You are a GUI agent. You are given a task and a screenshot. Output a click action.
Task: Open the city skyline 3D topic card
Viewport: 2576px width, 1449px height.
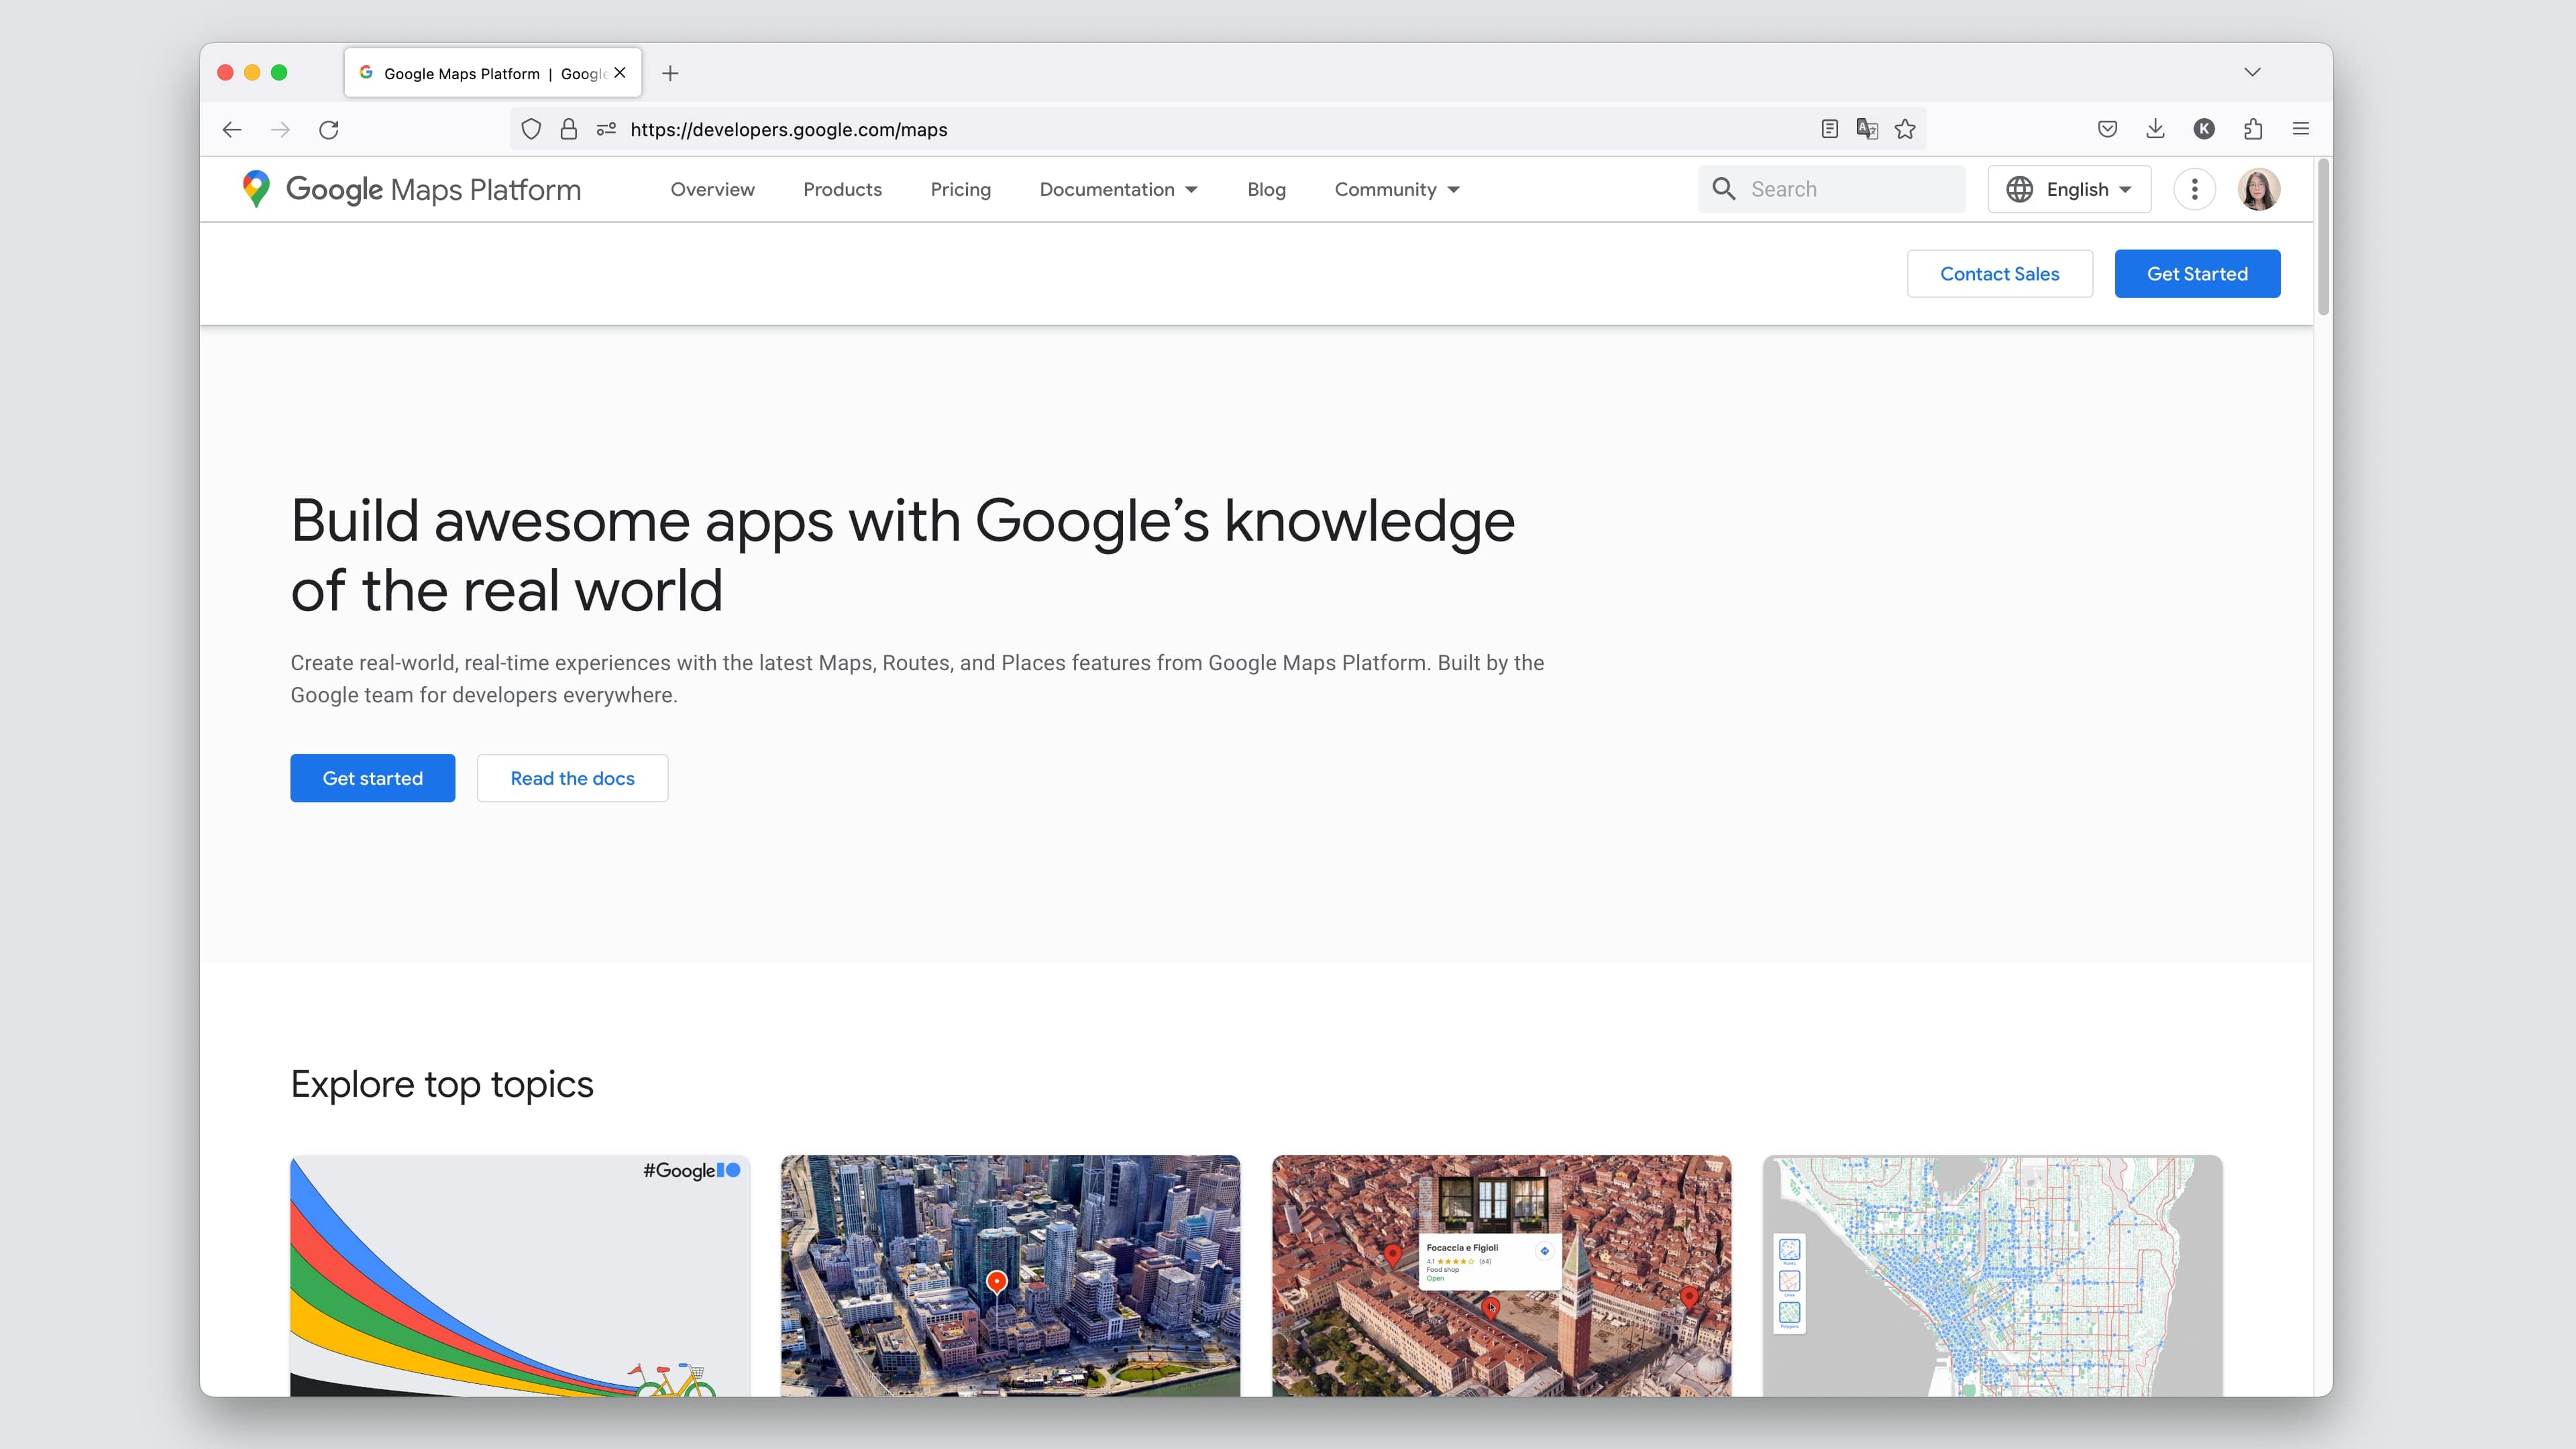click(x=1010, y=1276)
